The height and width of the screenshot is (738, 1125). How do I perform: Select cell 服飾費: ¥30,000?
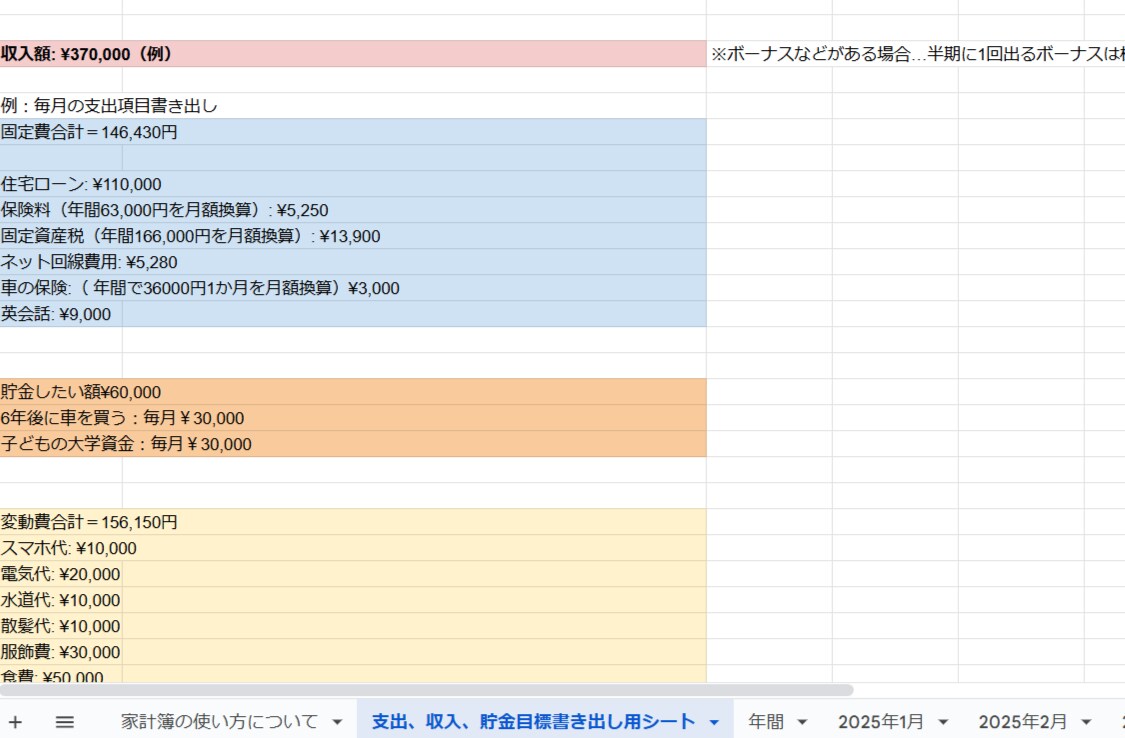coord(61,652)
